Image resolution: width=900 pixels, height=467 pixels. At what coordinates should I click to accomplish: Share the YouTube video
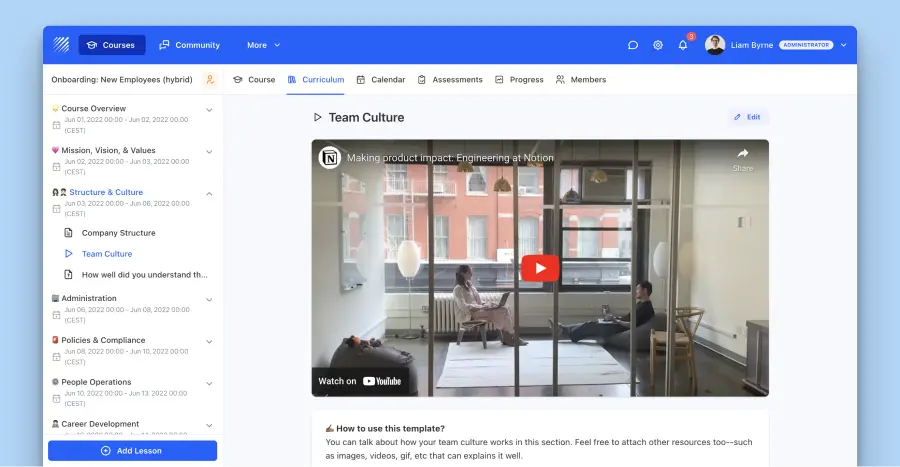(x=743, y=159)
